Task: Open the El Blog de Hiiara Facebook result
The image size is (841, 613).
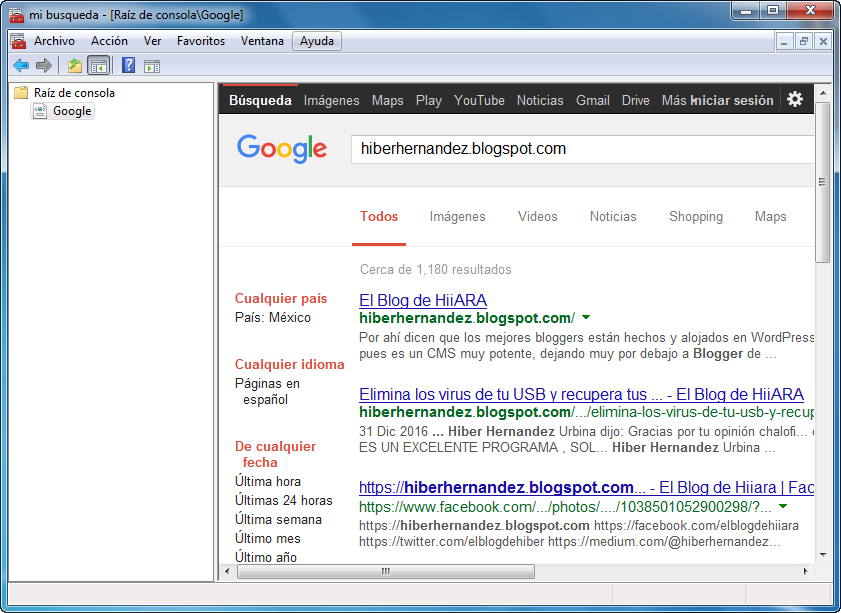Action: click(586, 488)
